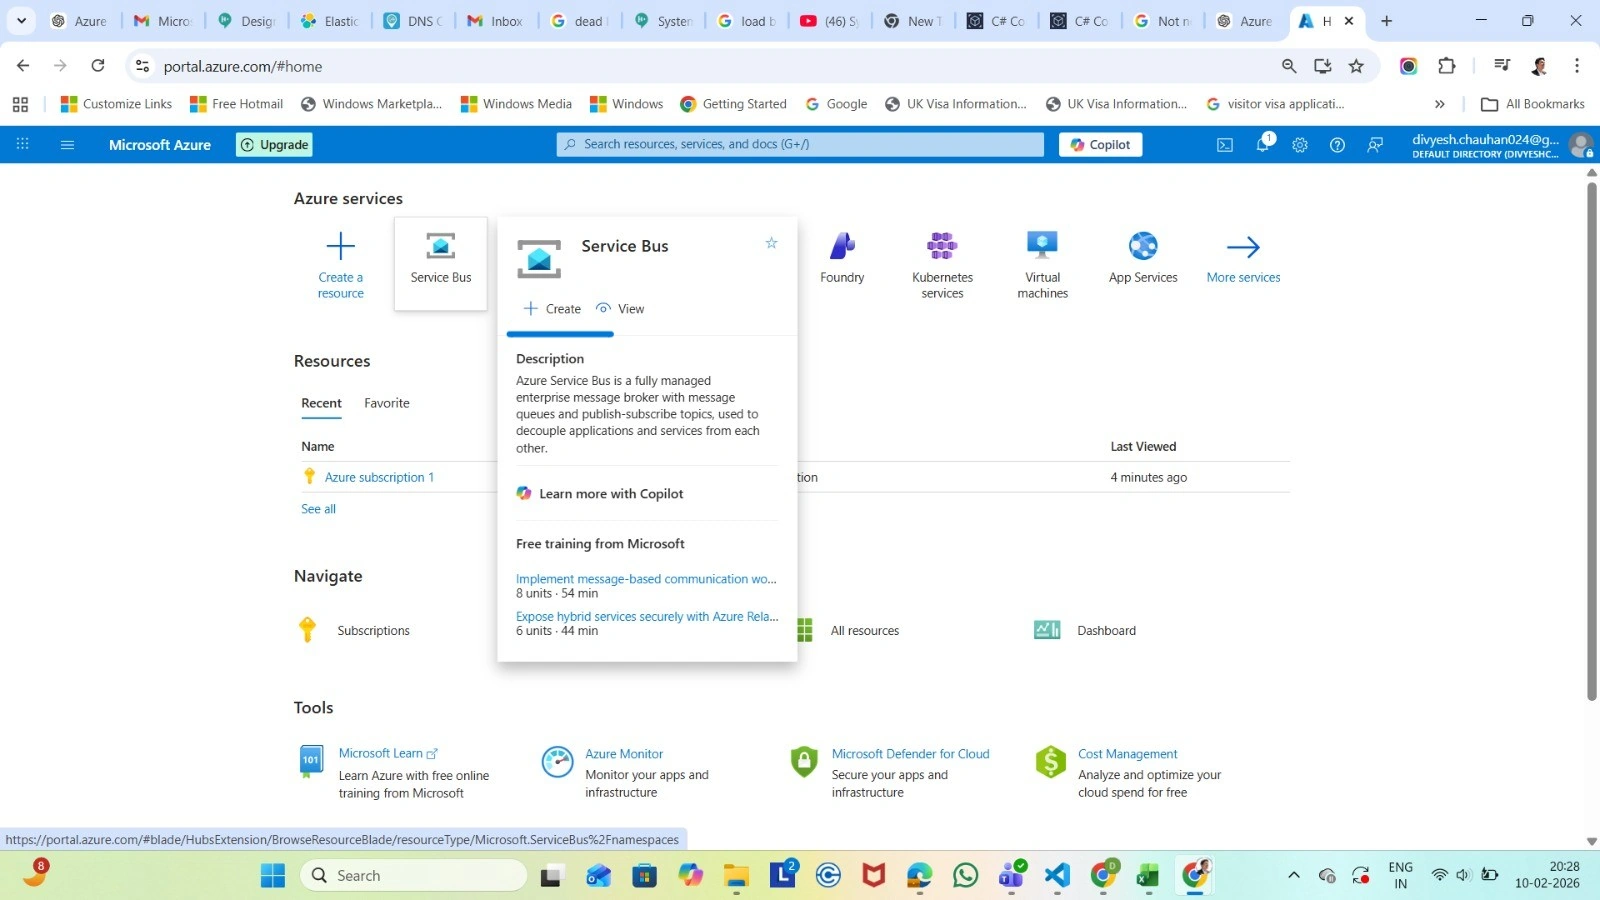Screen dimensions: 1600x900
Task: Click the '4 minutes ago' Last Viewed cell
Action: [1148, 478]
